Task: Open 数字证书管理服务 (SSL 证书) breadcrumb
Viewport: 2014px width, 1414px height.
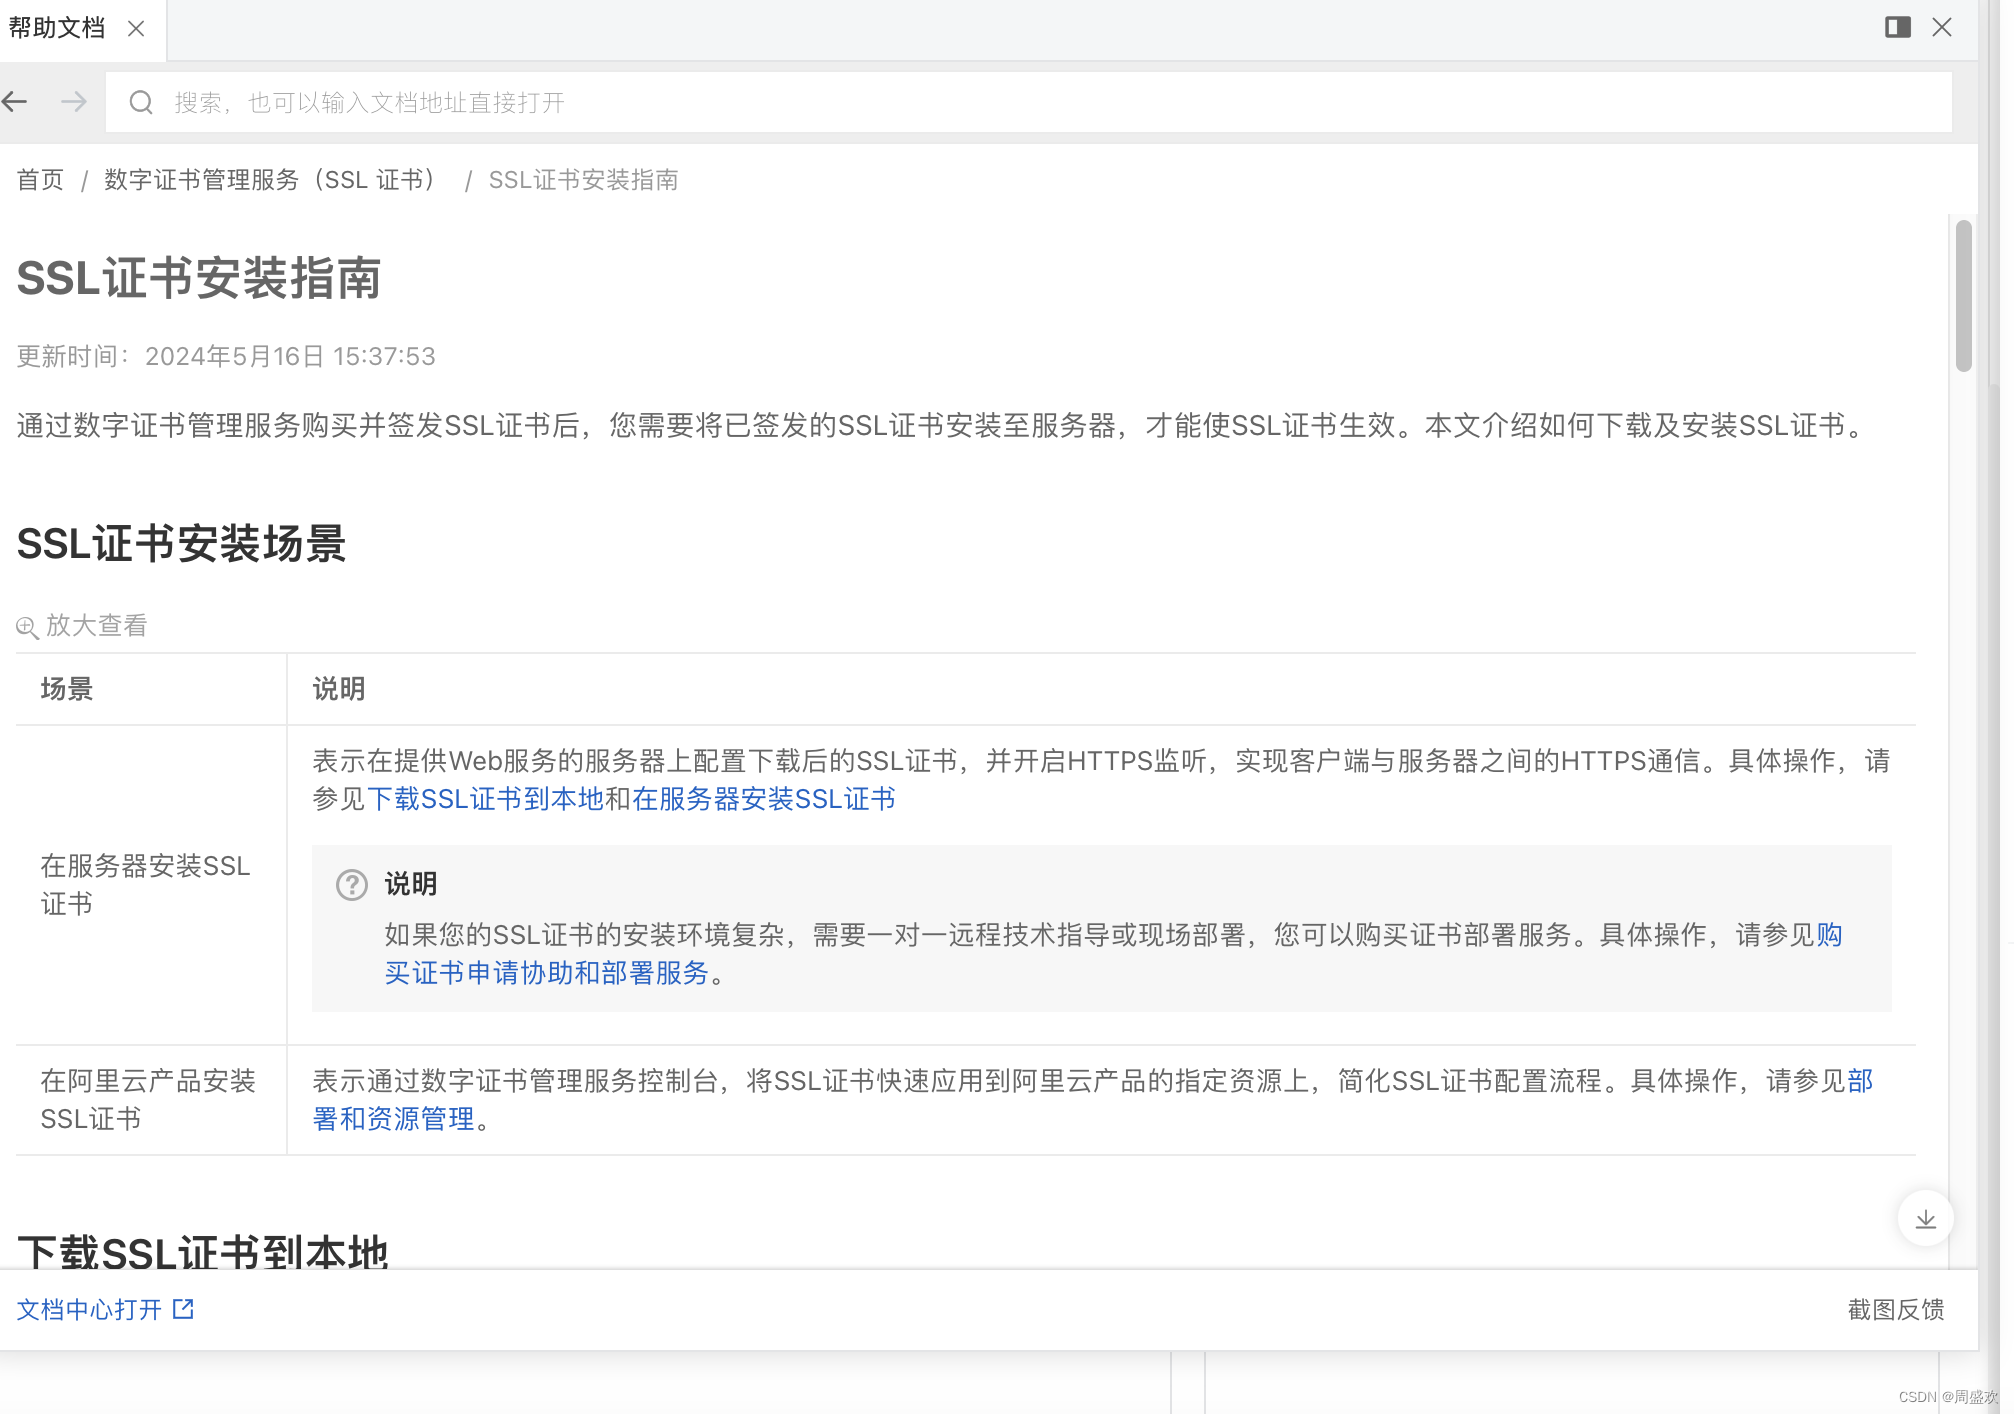Action: [x=270, y=180]
